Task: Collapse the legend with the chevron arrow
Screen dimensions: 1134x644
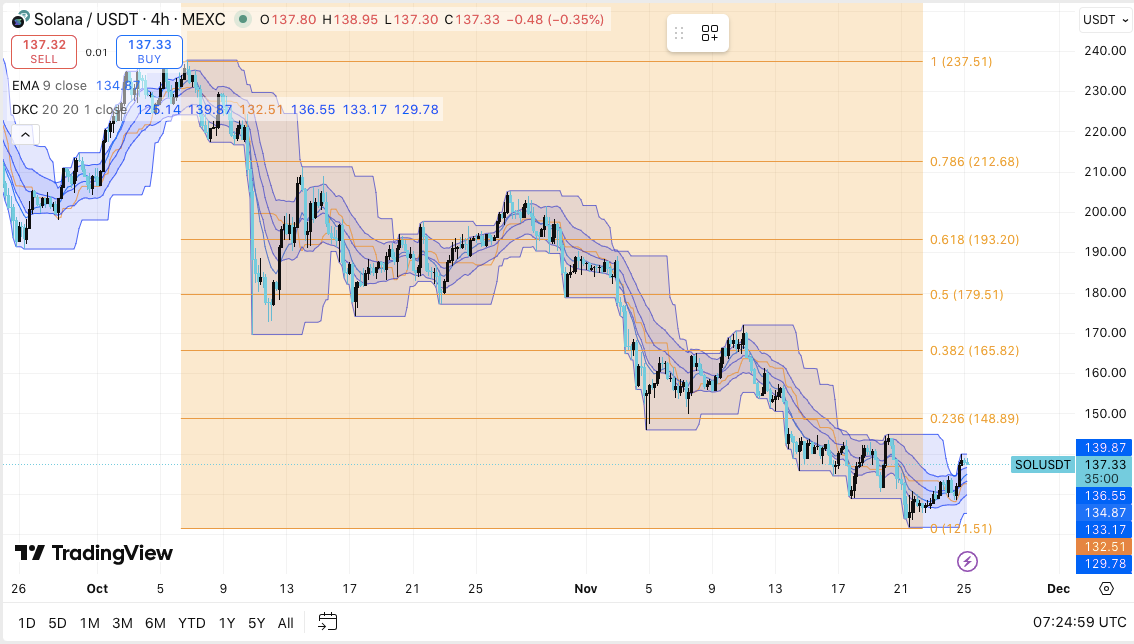Action: 24,133
